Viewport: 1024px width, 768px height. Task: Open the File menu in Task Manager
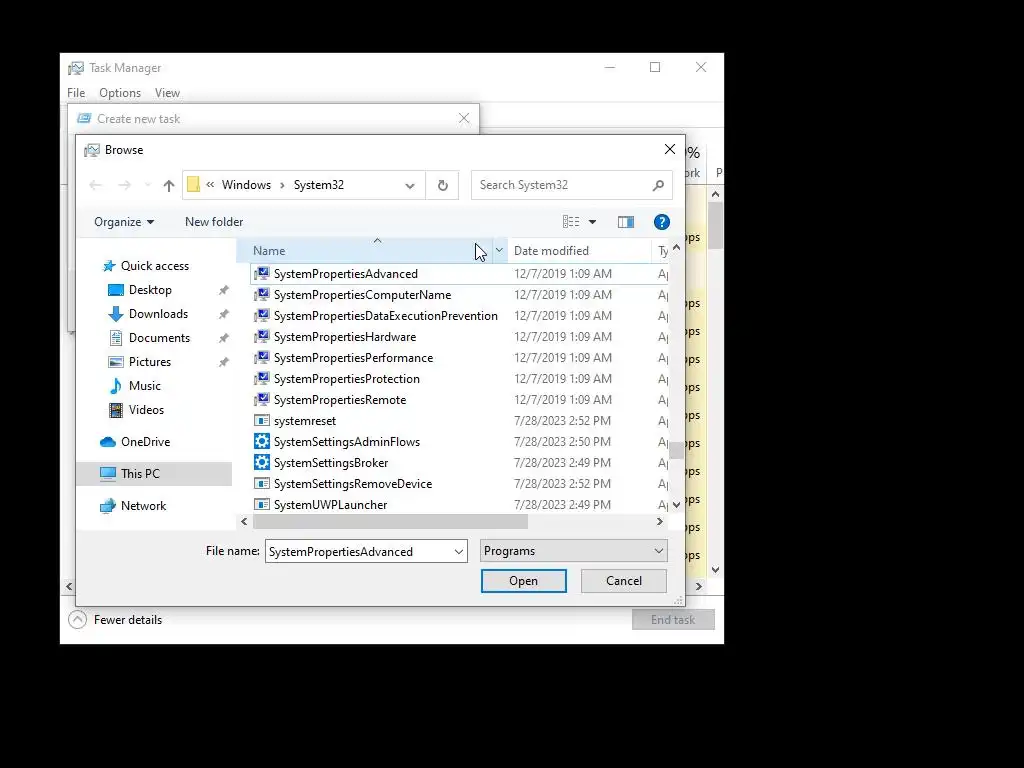click(76, 93)
